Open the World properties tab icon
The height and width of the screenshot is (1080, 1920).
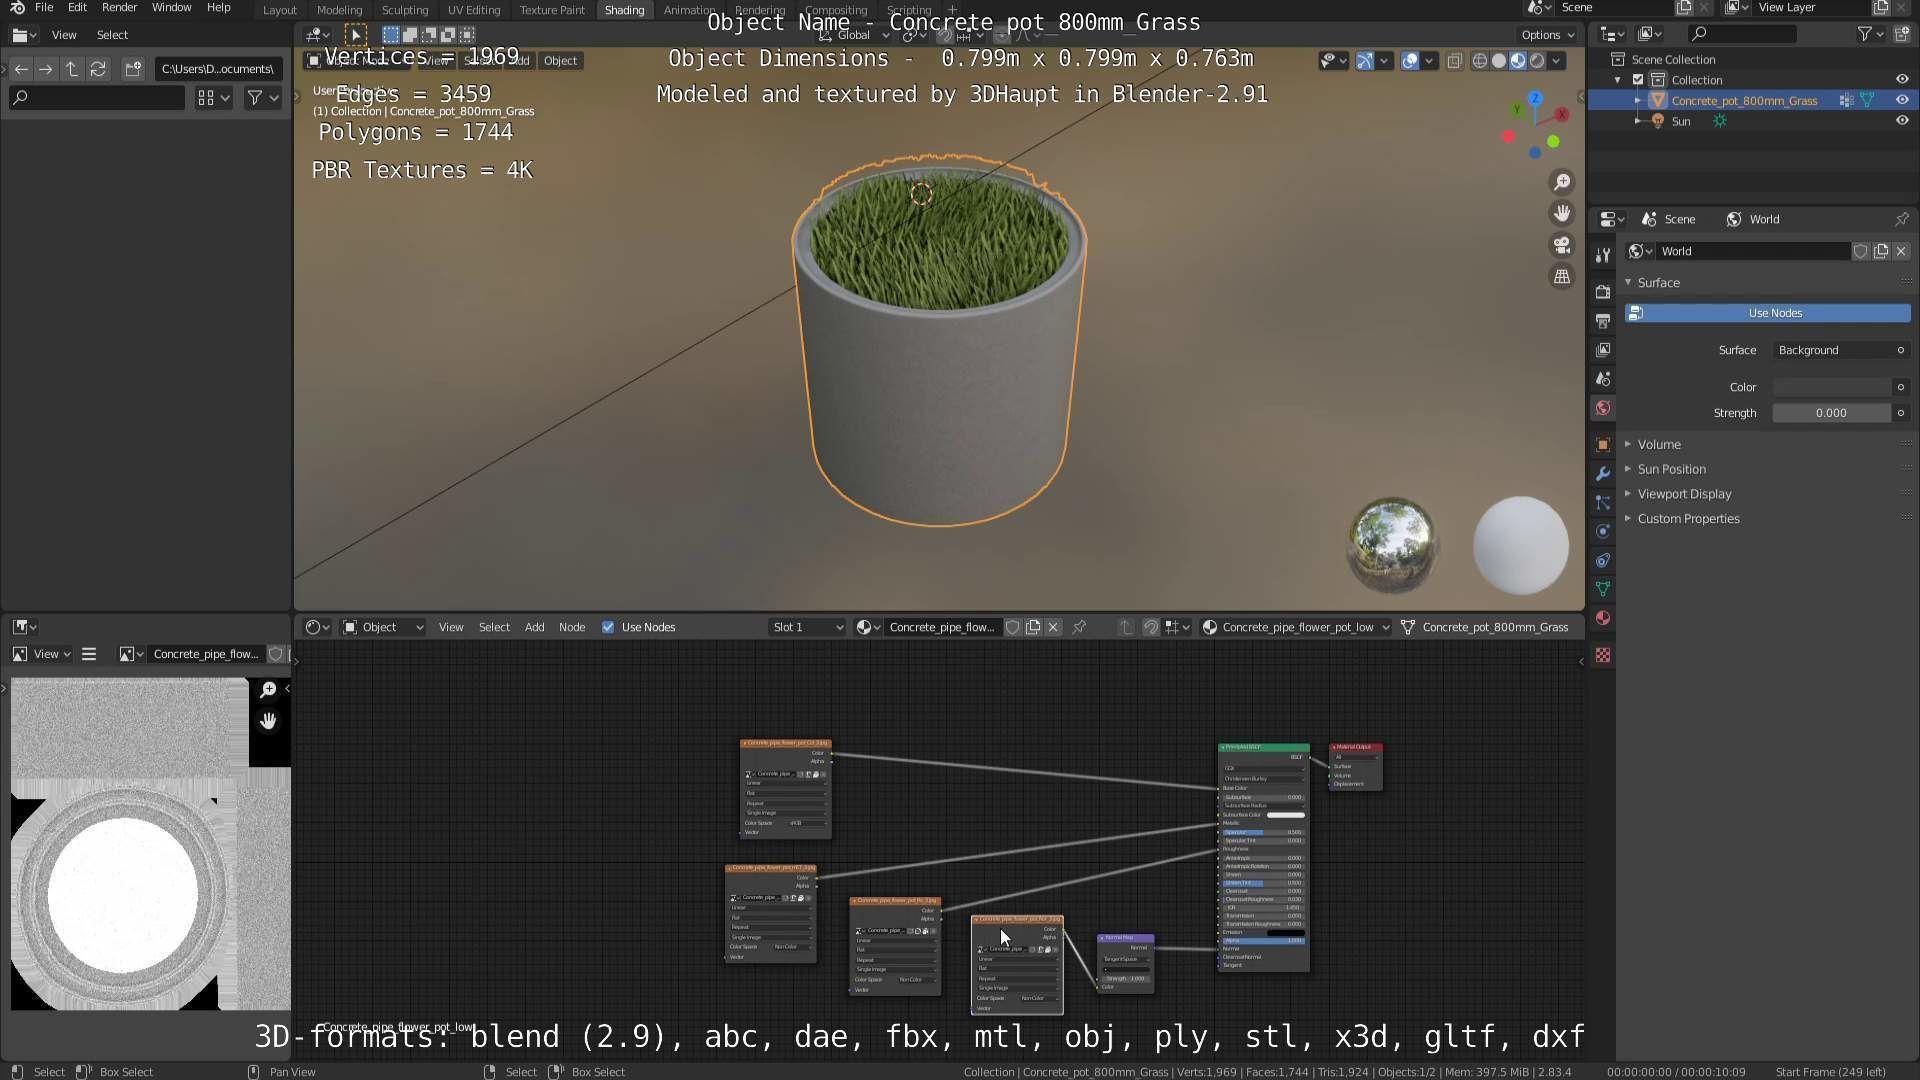(1603, 408)
